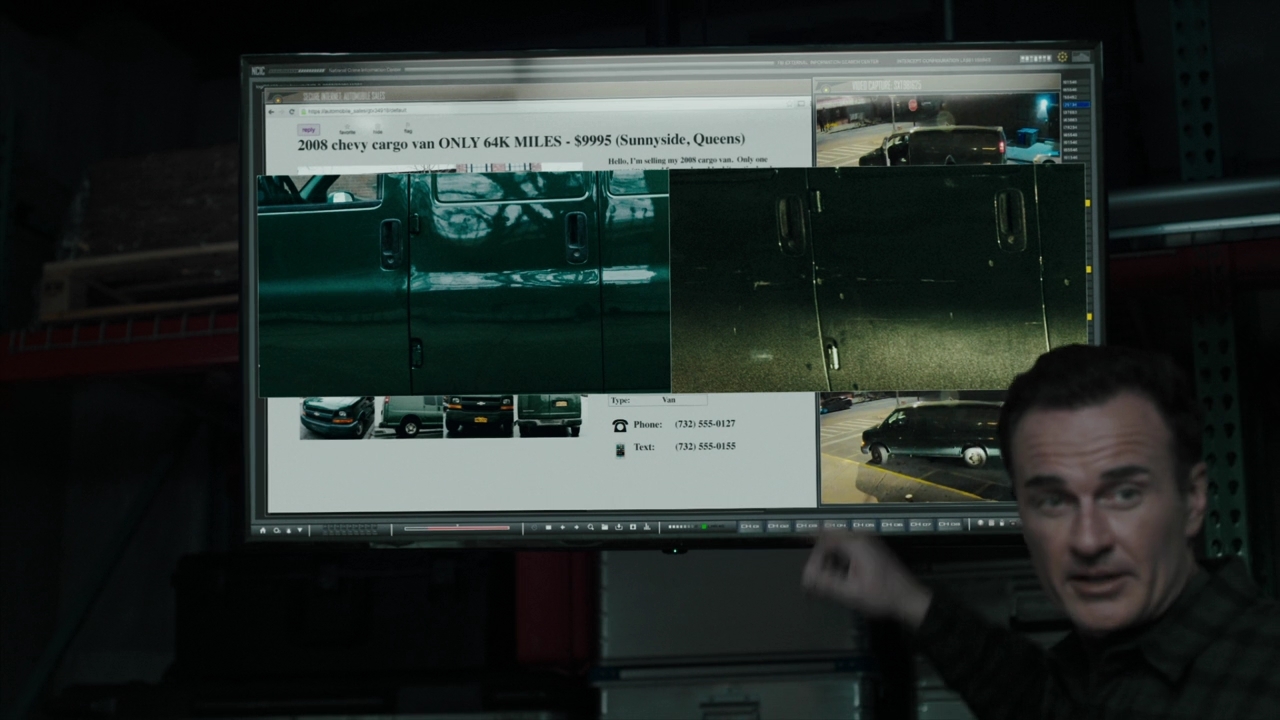Click the highlighted blue entry in right timestamp list

(x=1075, y=104)
